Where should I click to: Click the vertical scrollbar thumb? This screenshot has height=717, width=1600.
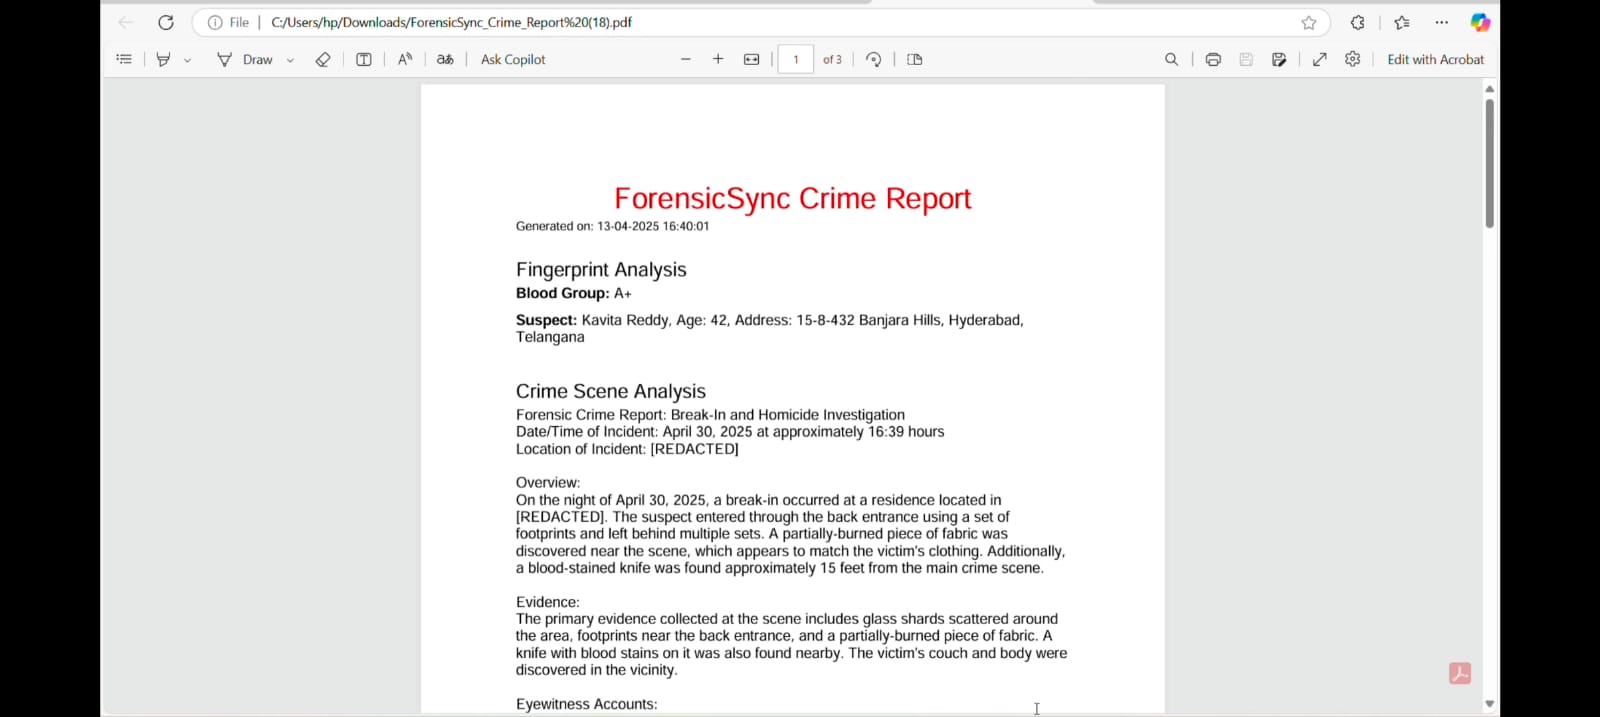click(x=1489, y=163)
